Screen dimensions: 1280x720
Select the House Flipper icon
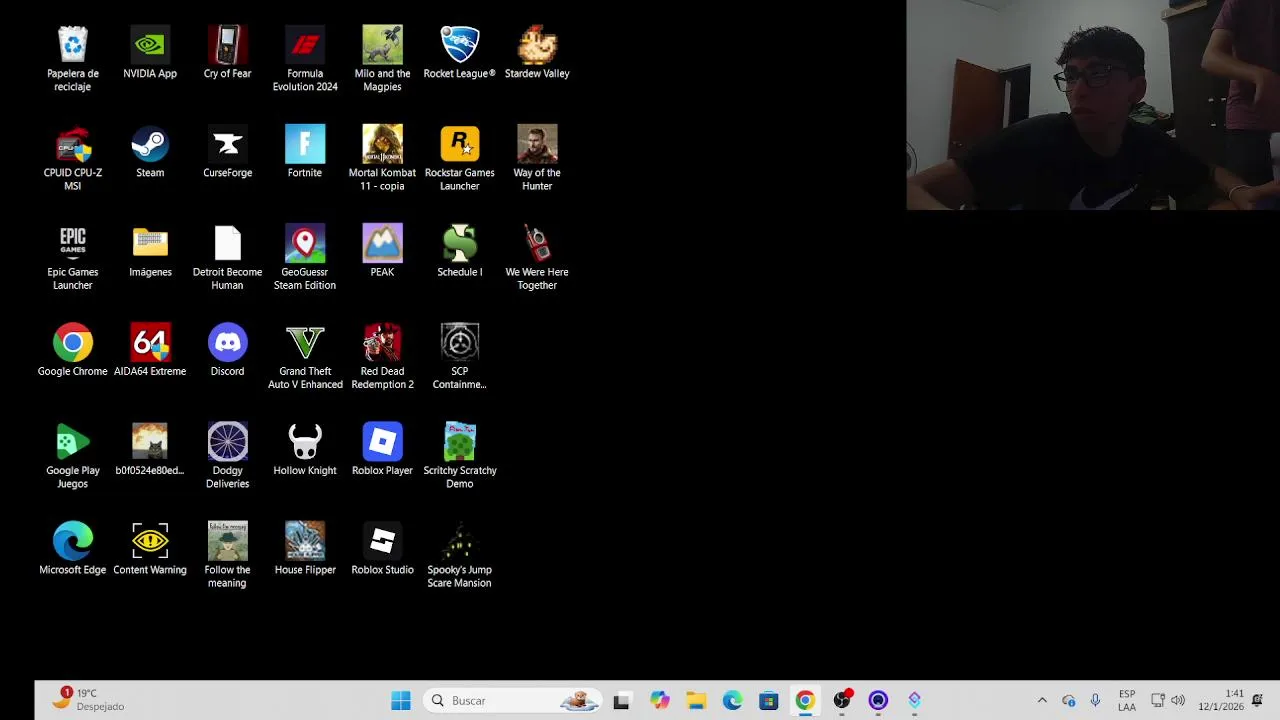pos(305,548)
